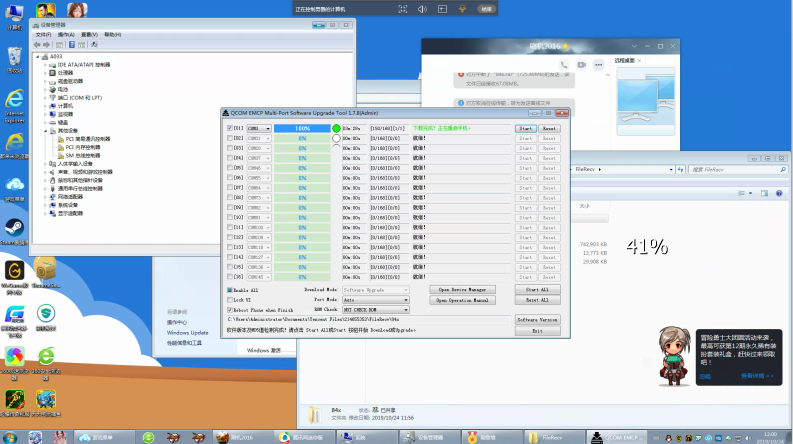The image size is (793, 444).
Task: Open the COM port dropdown for port [01]
Action: [268, 128]
